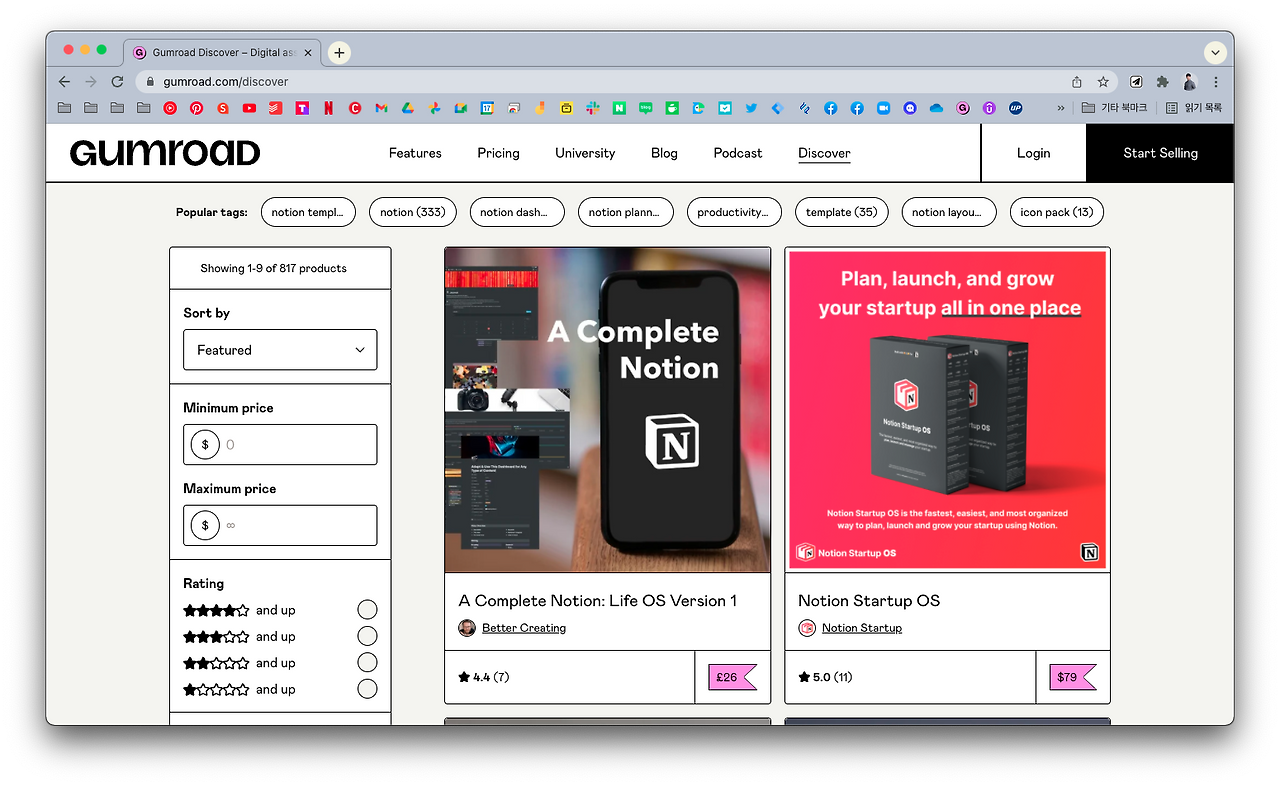
Task: Filter by the notion (333) tag
Action: (x=412, y=212)
